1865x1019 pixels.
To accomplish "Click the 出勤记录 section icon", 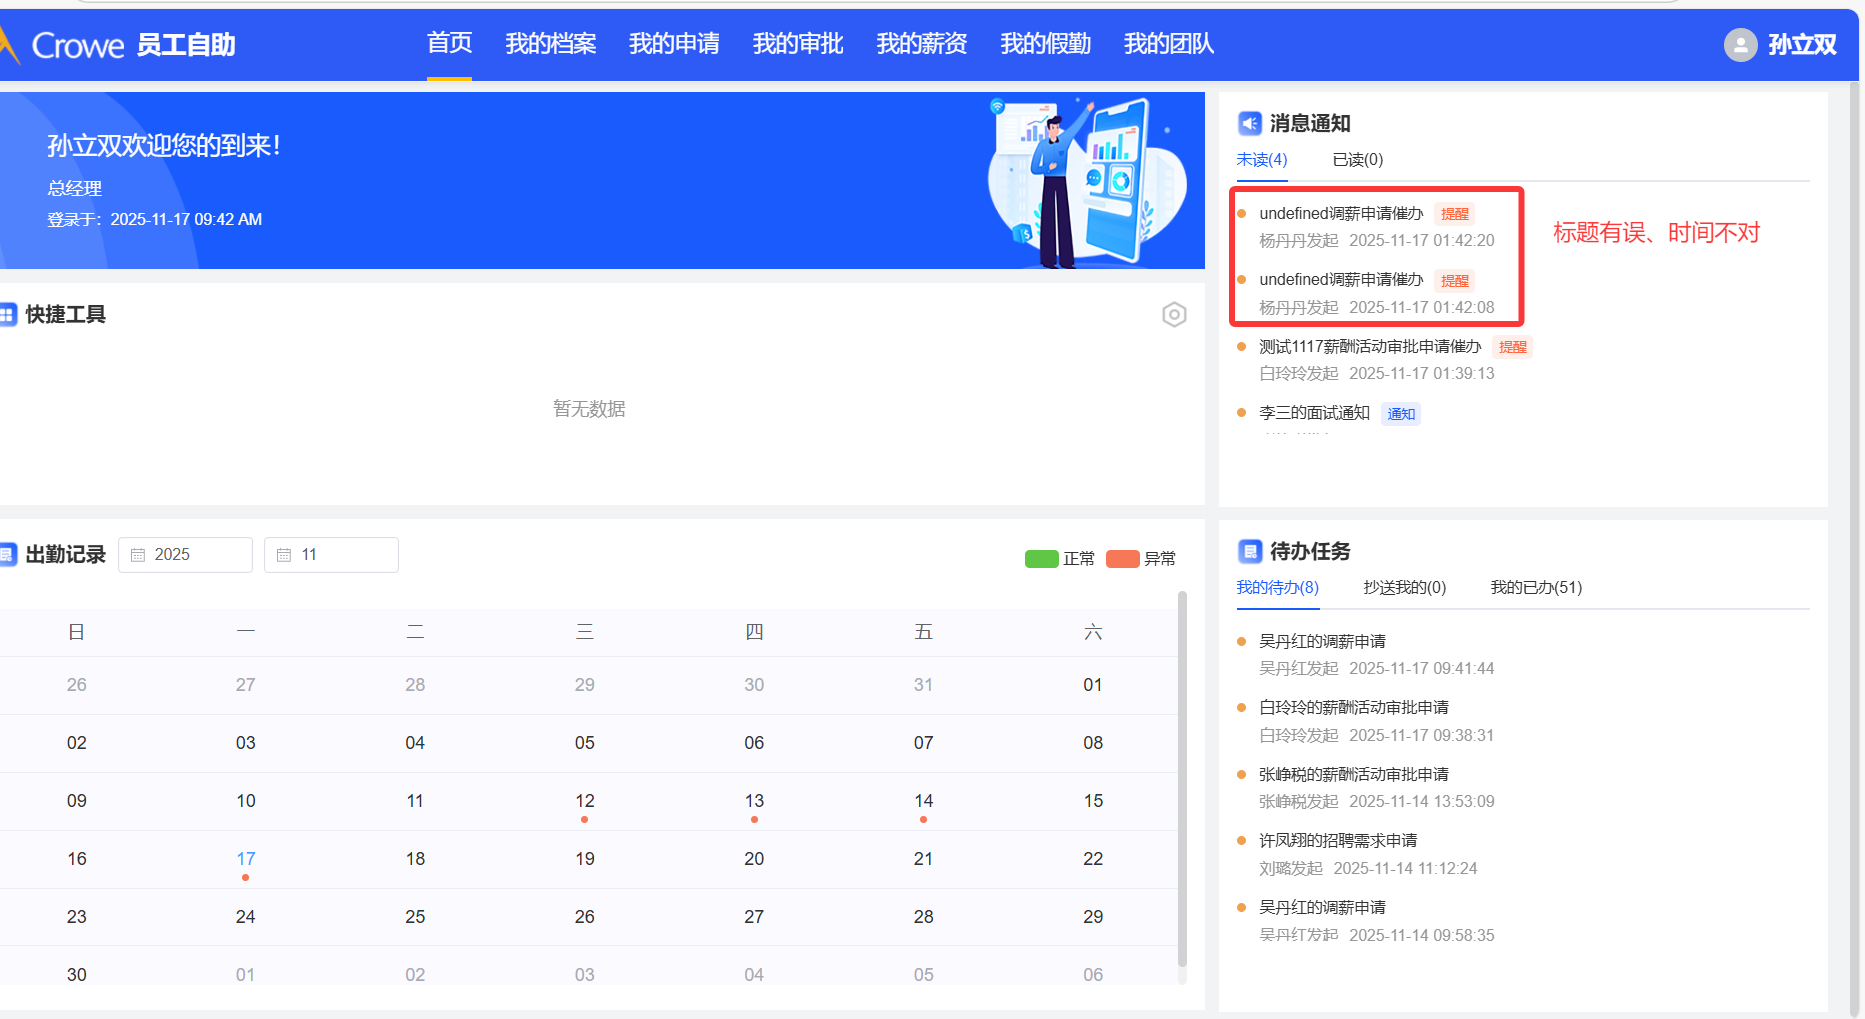I will tap(9, 554).
